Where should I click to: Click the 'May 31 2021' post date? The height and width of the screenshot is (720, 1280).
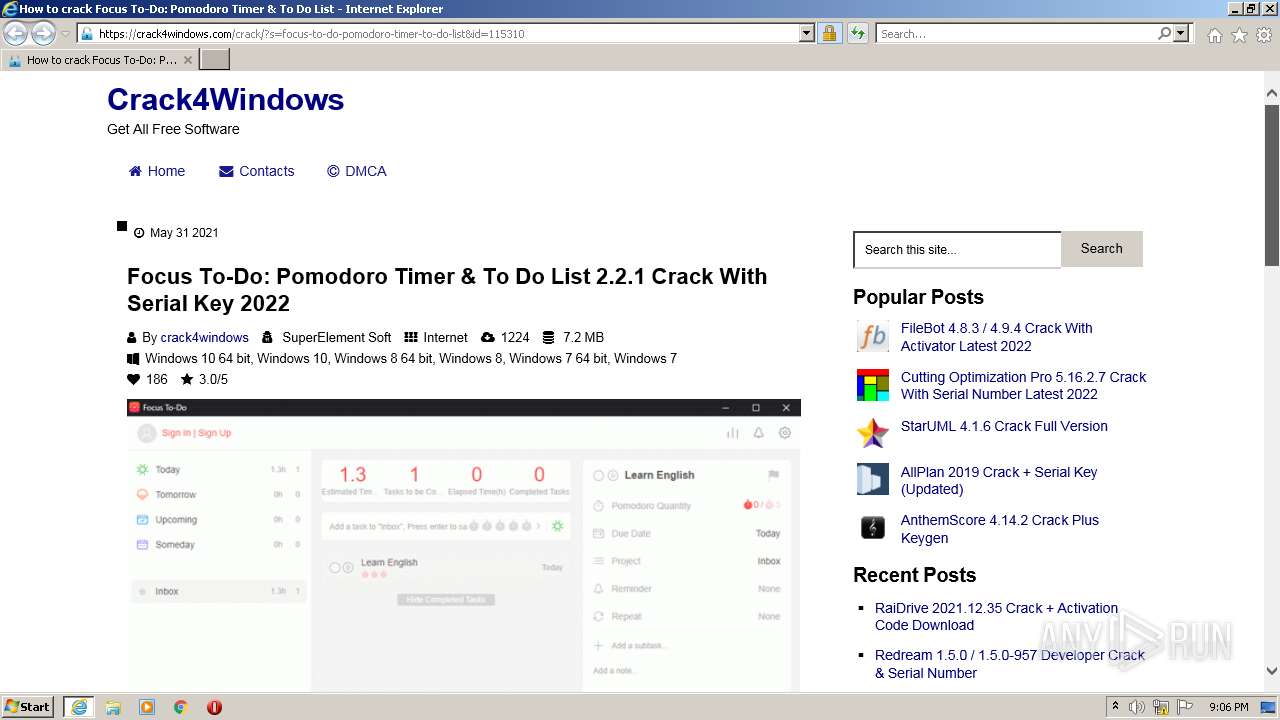184,233
